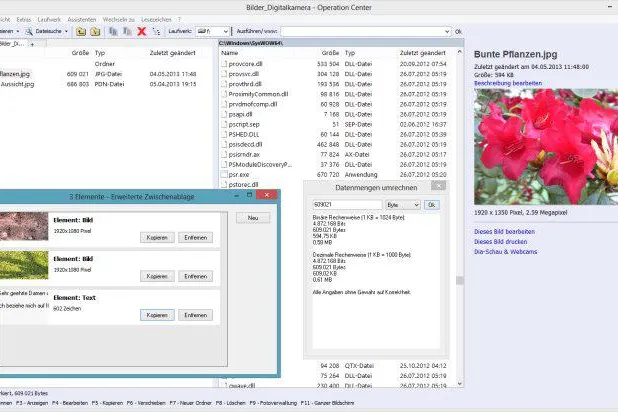Image resolution: width=618 pixels, height=412 pixels.
Task: Open the Extras menu
Action: click(24, 19)
